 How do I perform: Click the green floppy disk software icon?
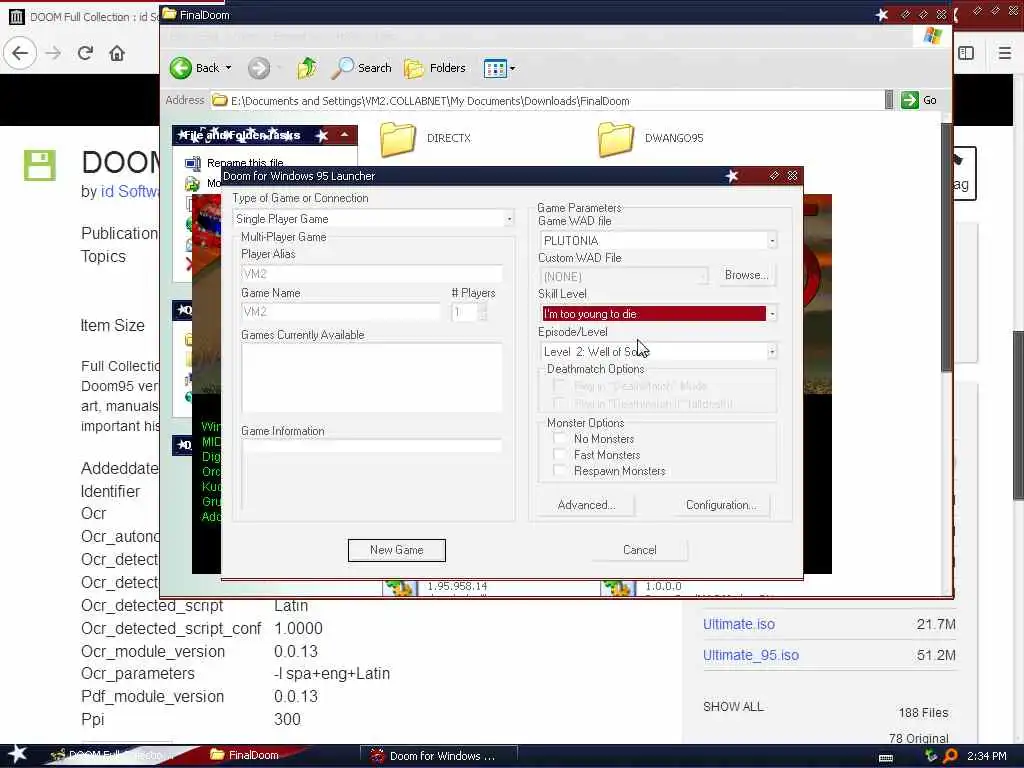(40, 165)
